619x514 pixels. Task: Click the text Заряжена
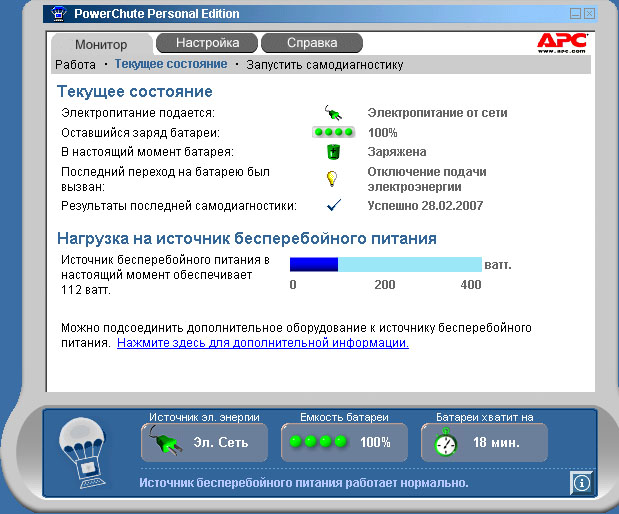397,152
